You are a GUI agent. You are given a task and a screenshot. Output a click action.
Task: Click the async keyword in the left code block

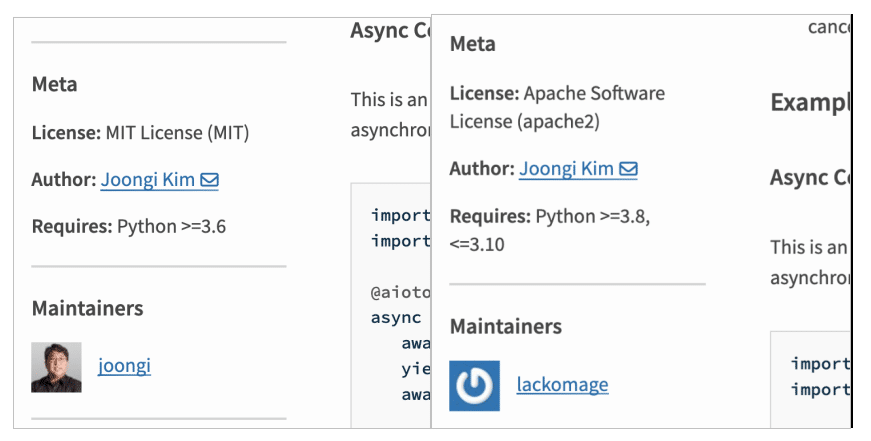[x=396, y=318]
